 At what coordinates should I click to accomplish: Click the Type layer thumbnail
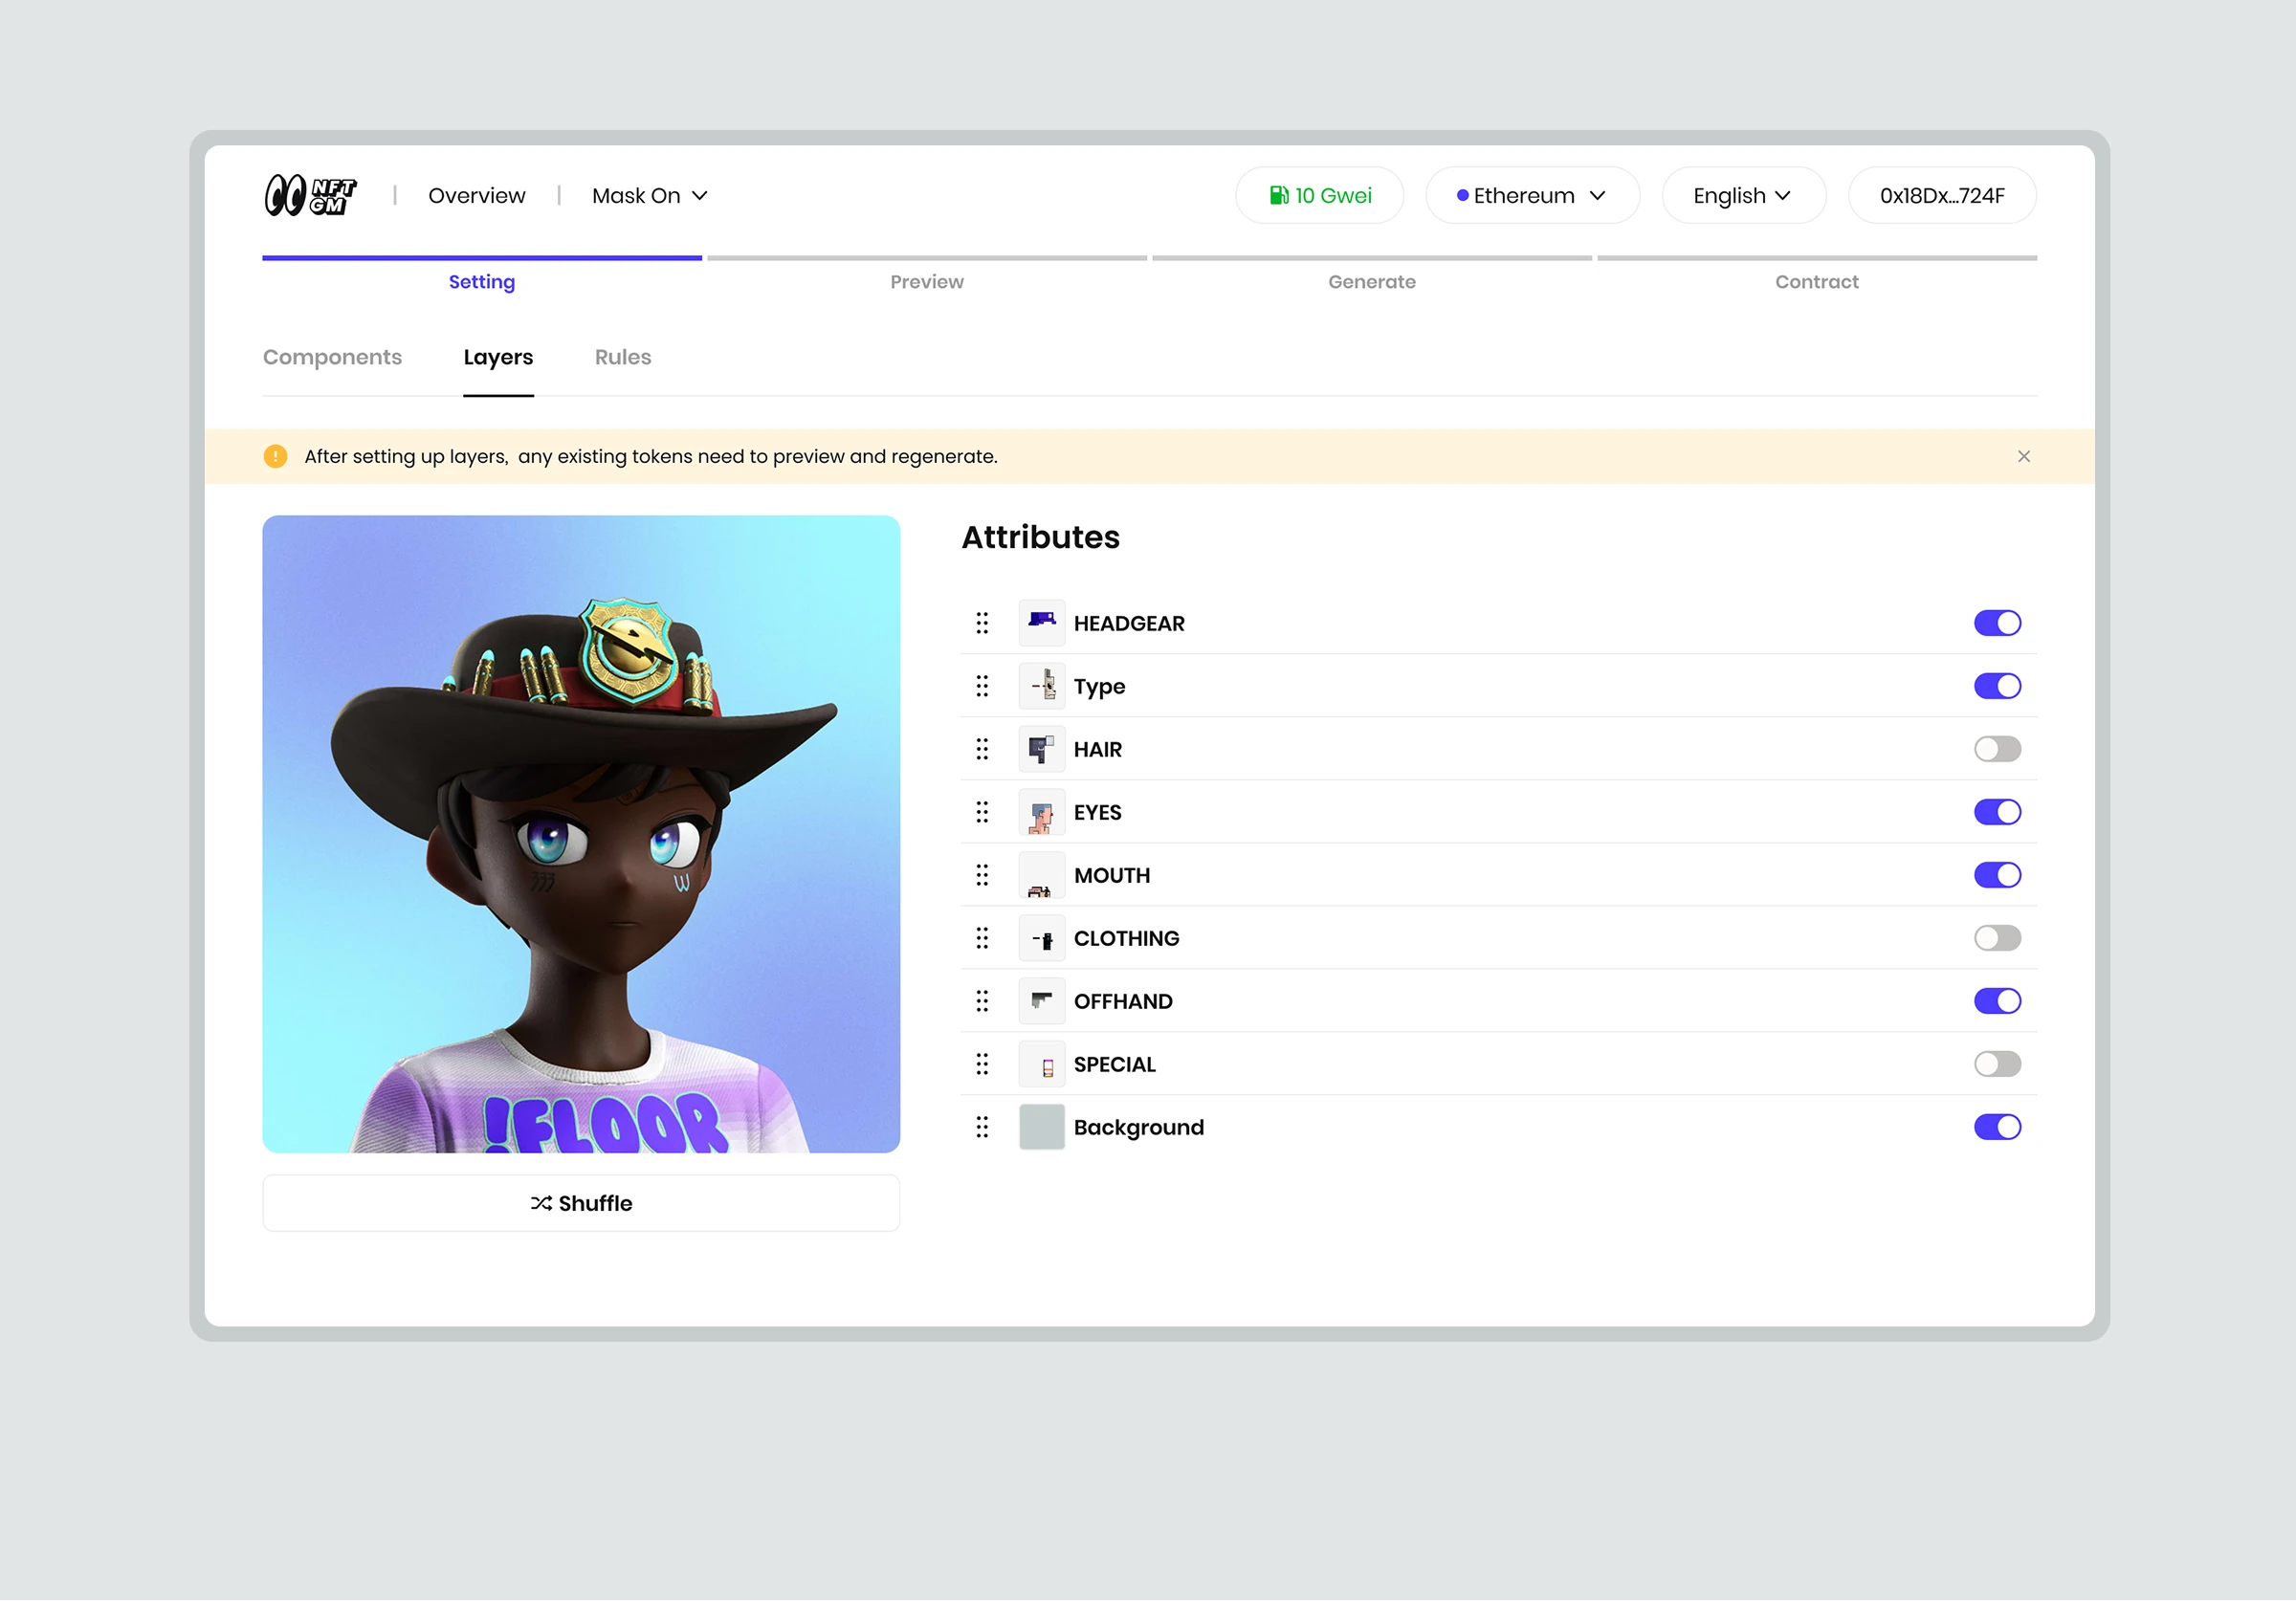click(1042, 686)
